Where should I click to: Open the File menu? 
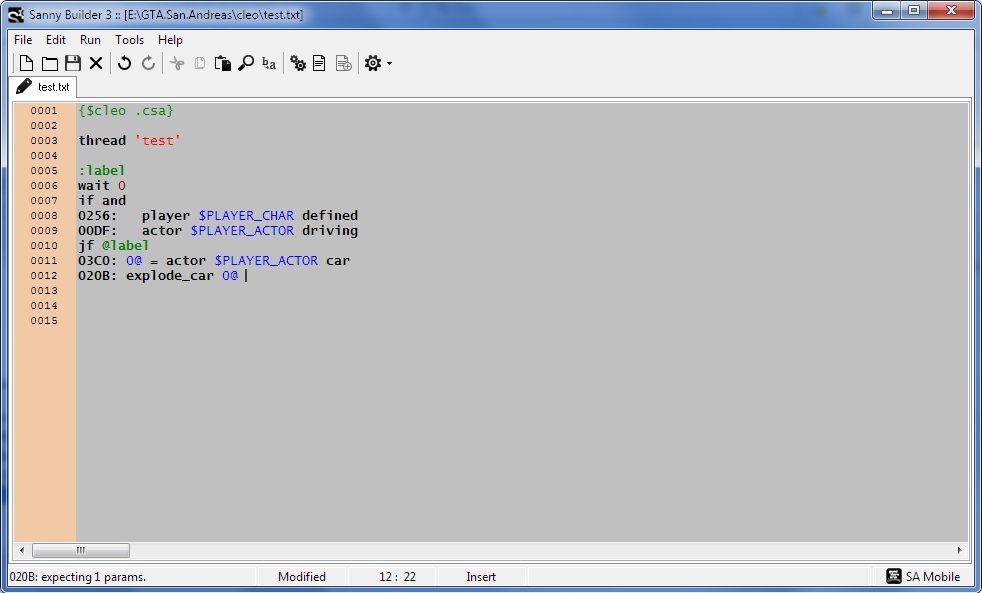pyautogui.click(x=22, y=40)
